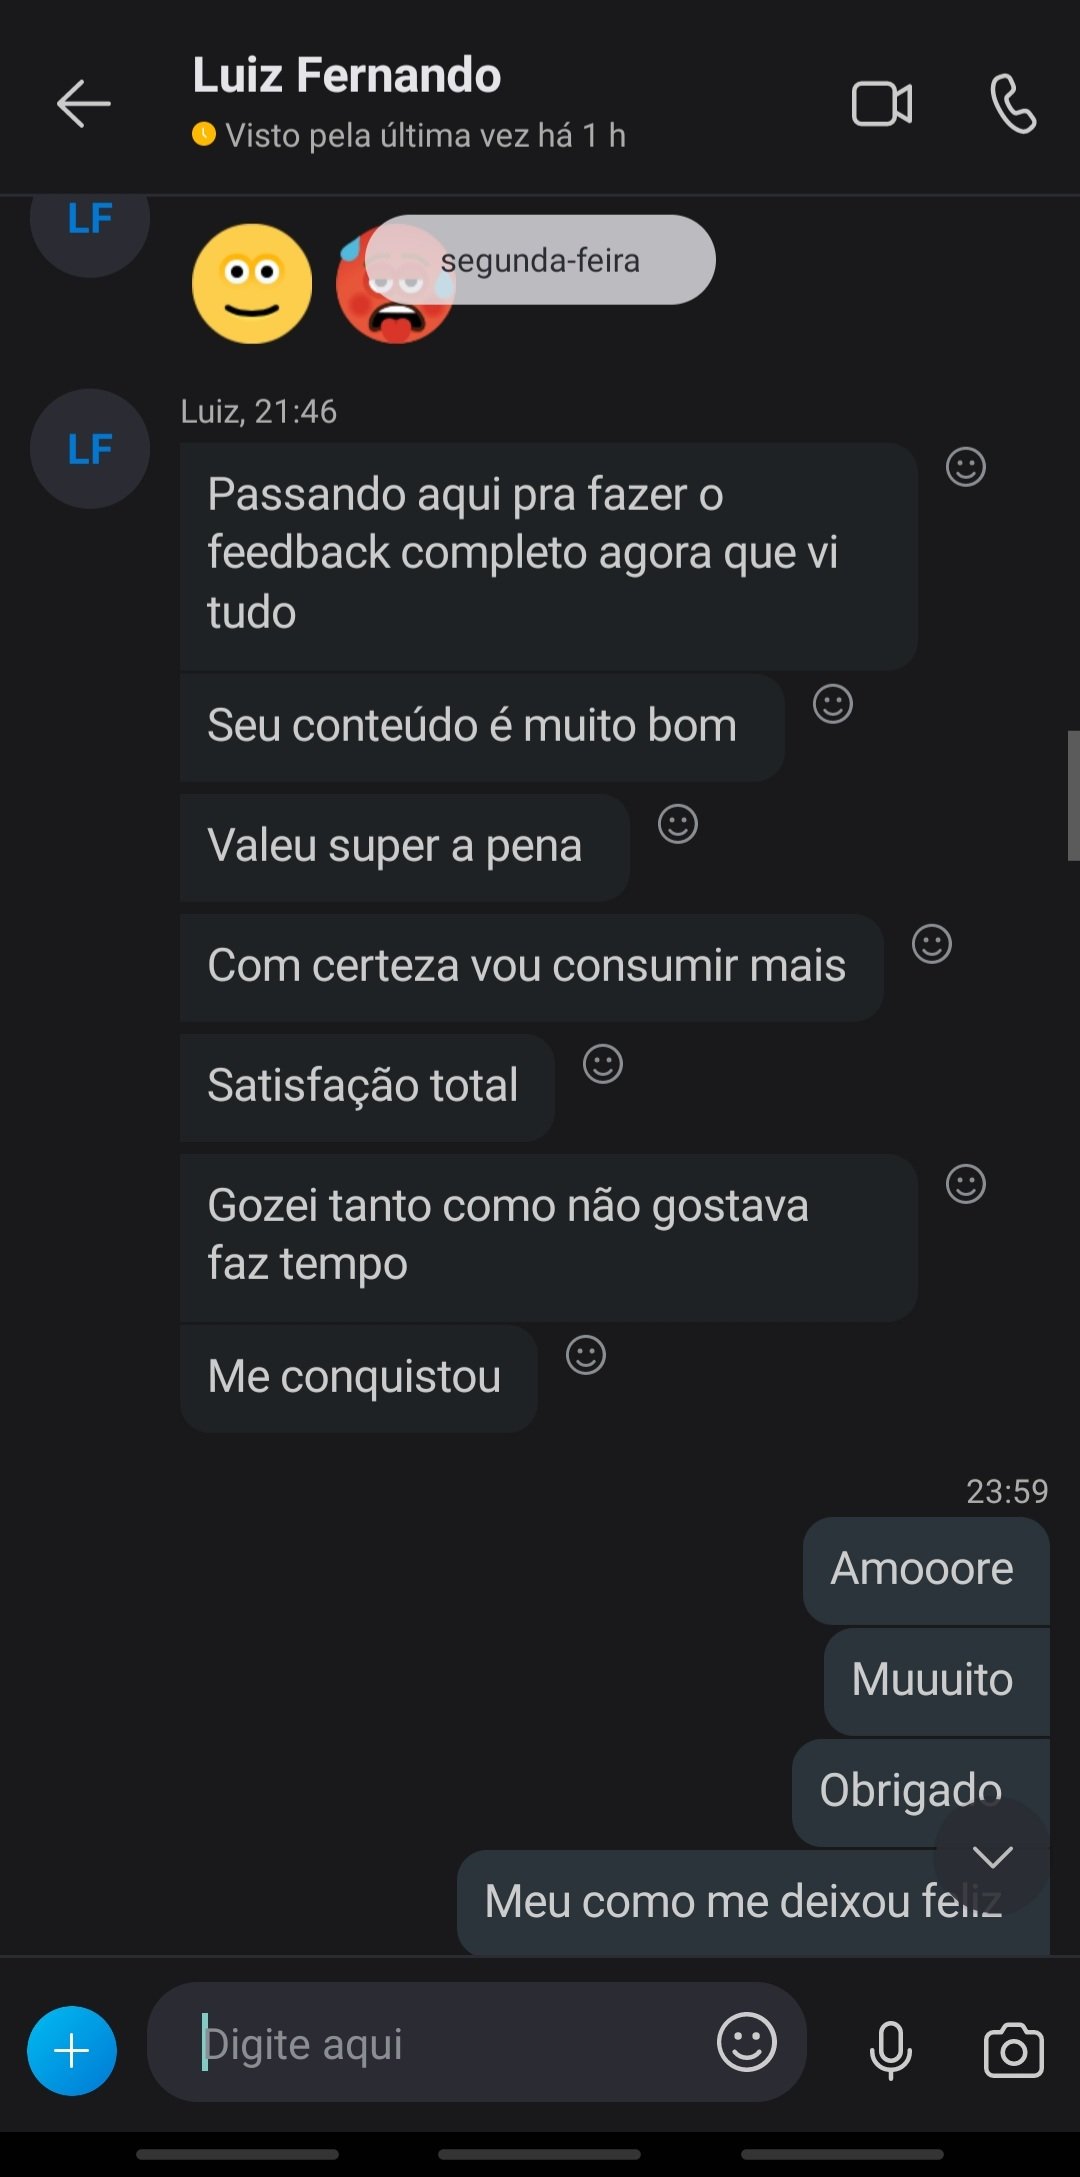Tap the LF avatar beside Luiz's messages

point(90,449)
